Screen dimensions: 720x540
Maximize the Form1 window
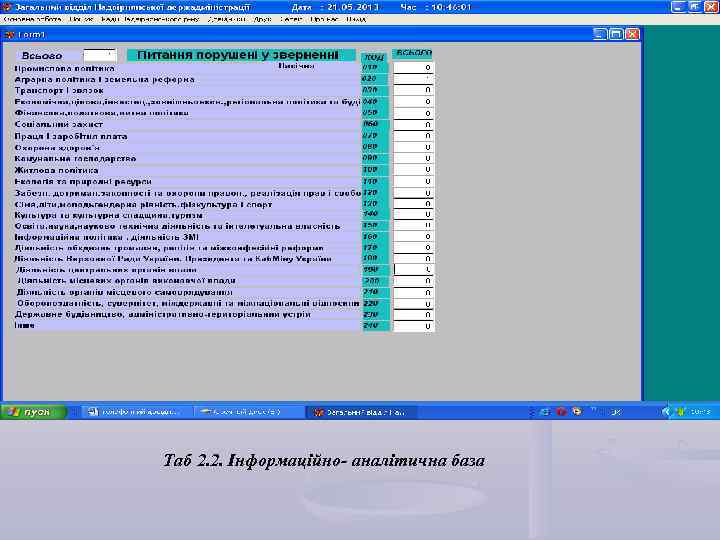click(616, 34)
